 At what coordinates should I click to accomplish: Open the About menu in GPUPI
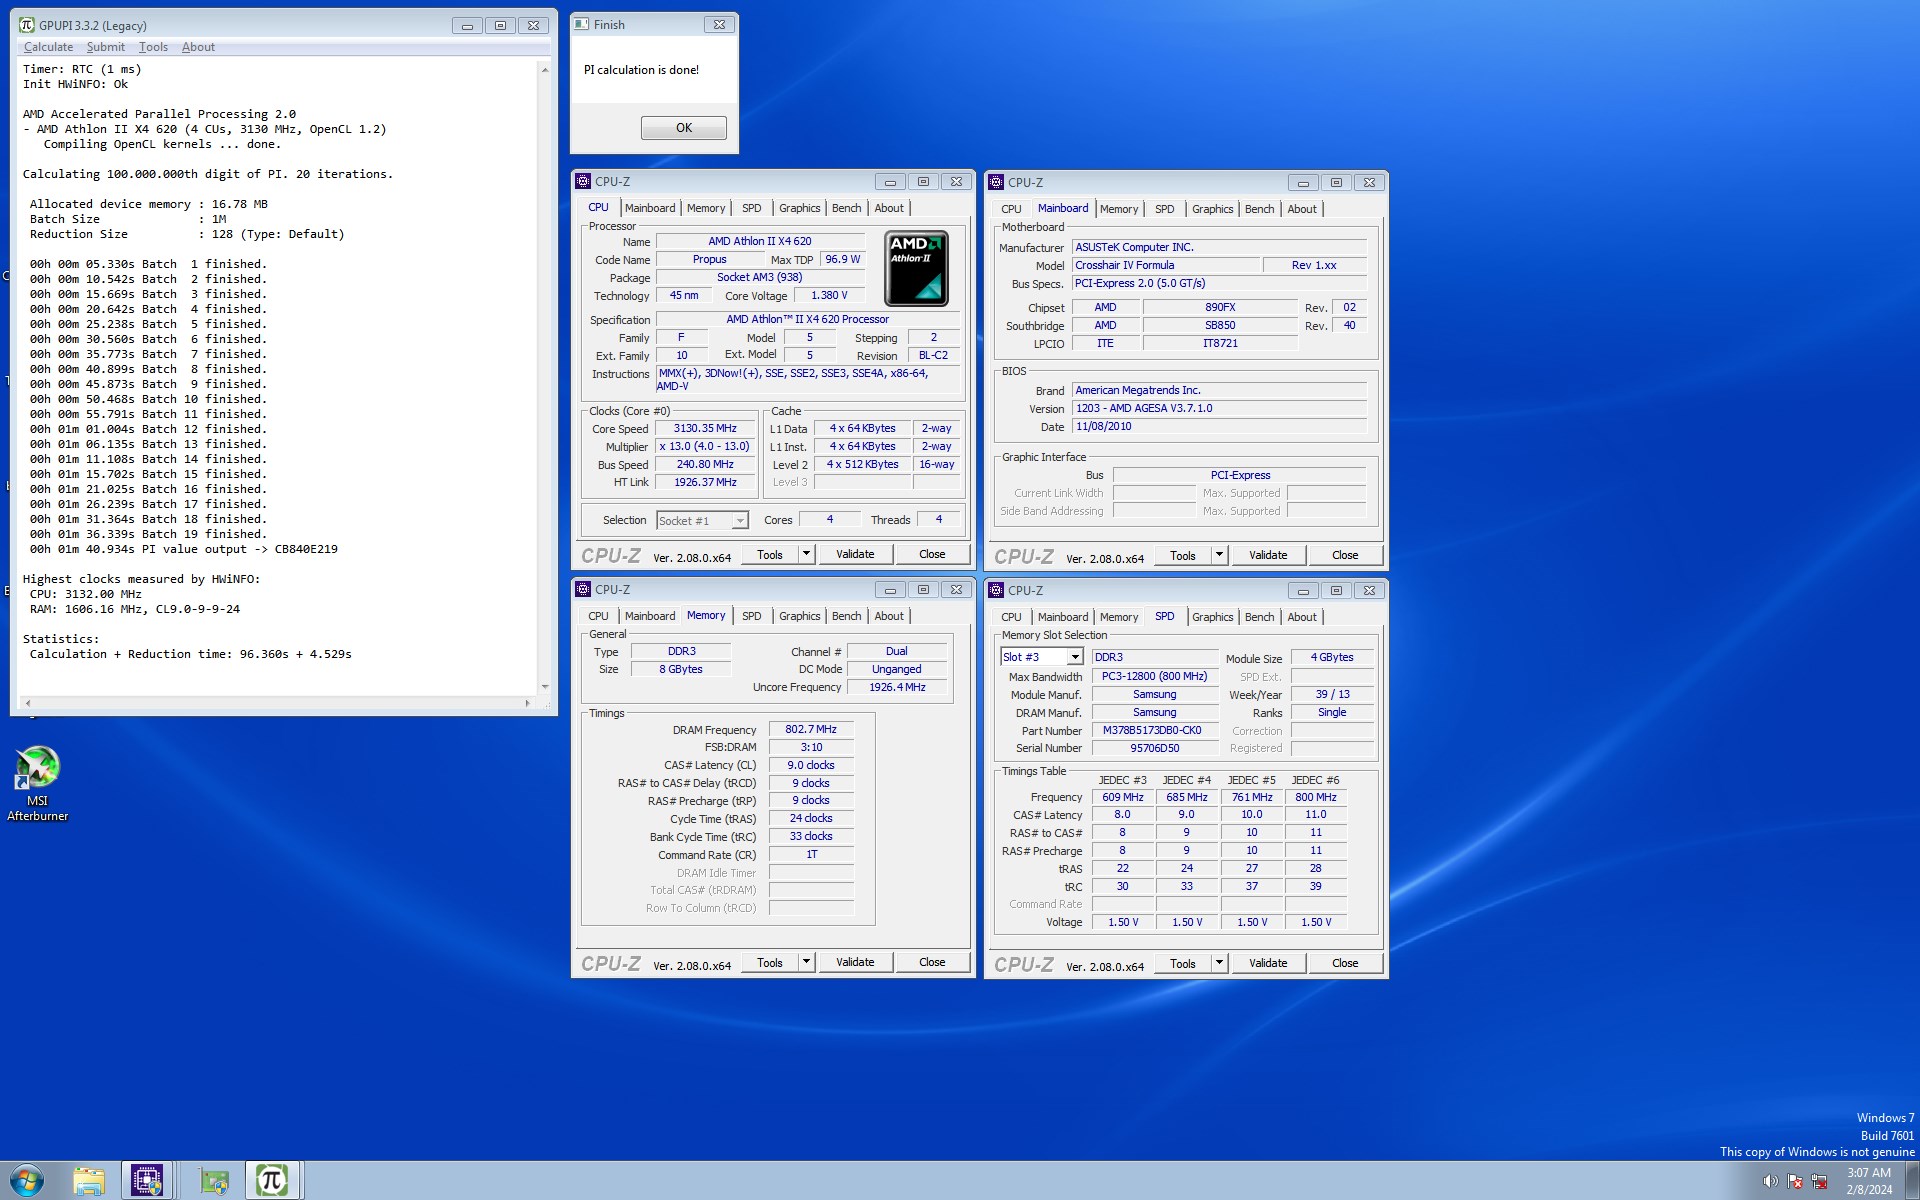[x=198, y=47]
